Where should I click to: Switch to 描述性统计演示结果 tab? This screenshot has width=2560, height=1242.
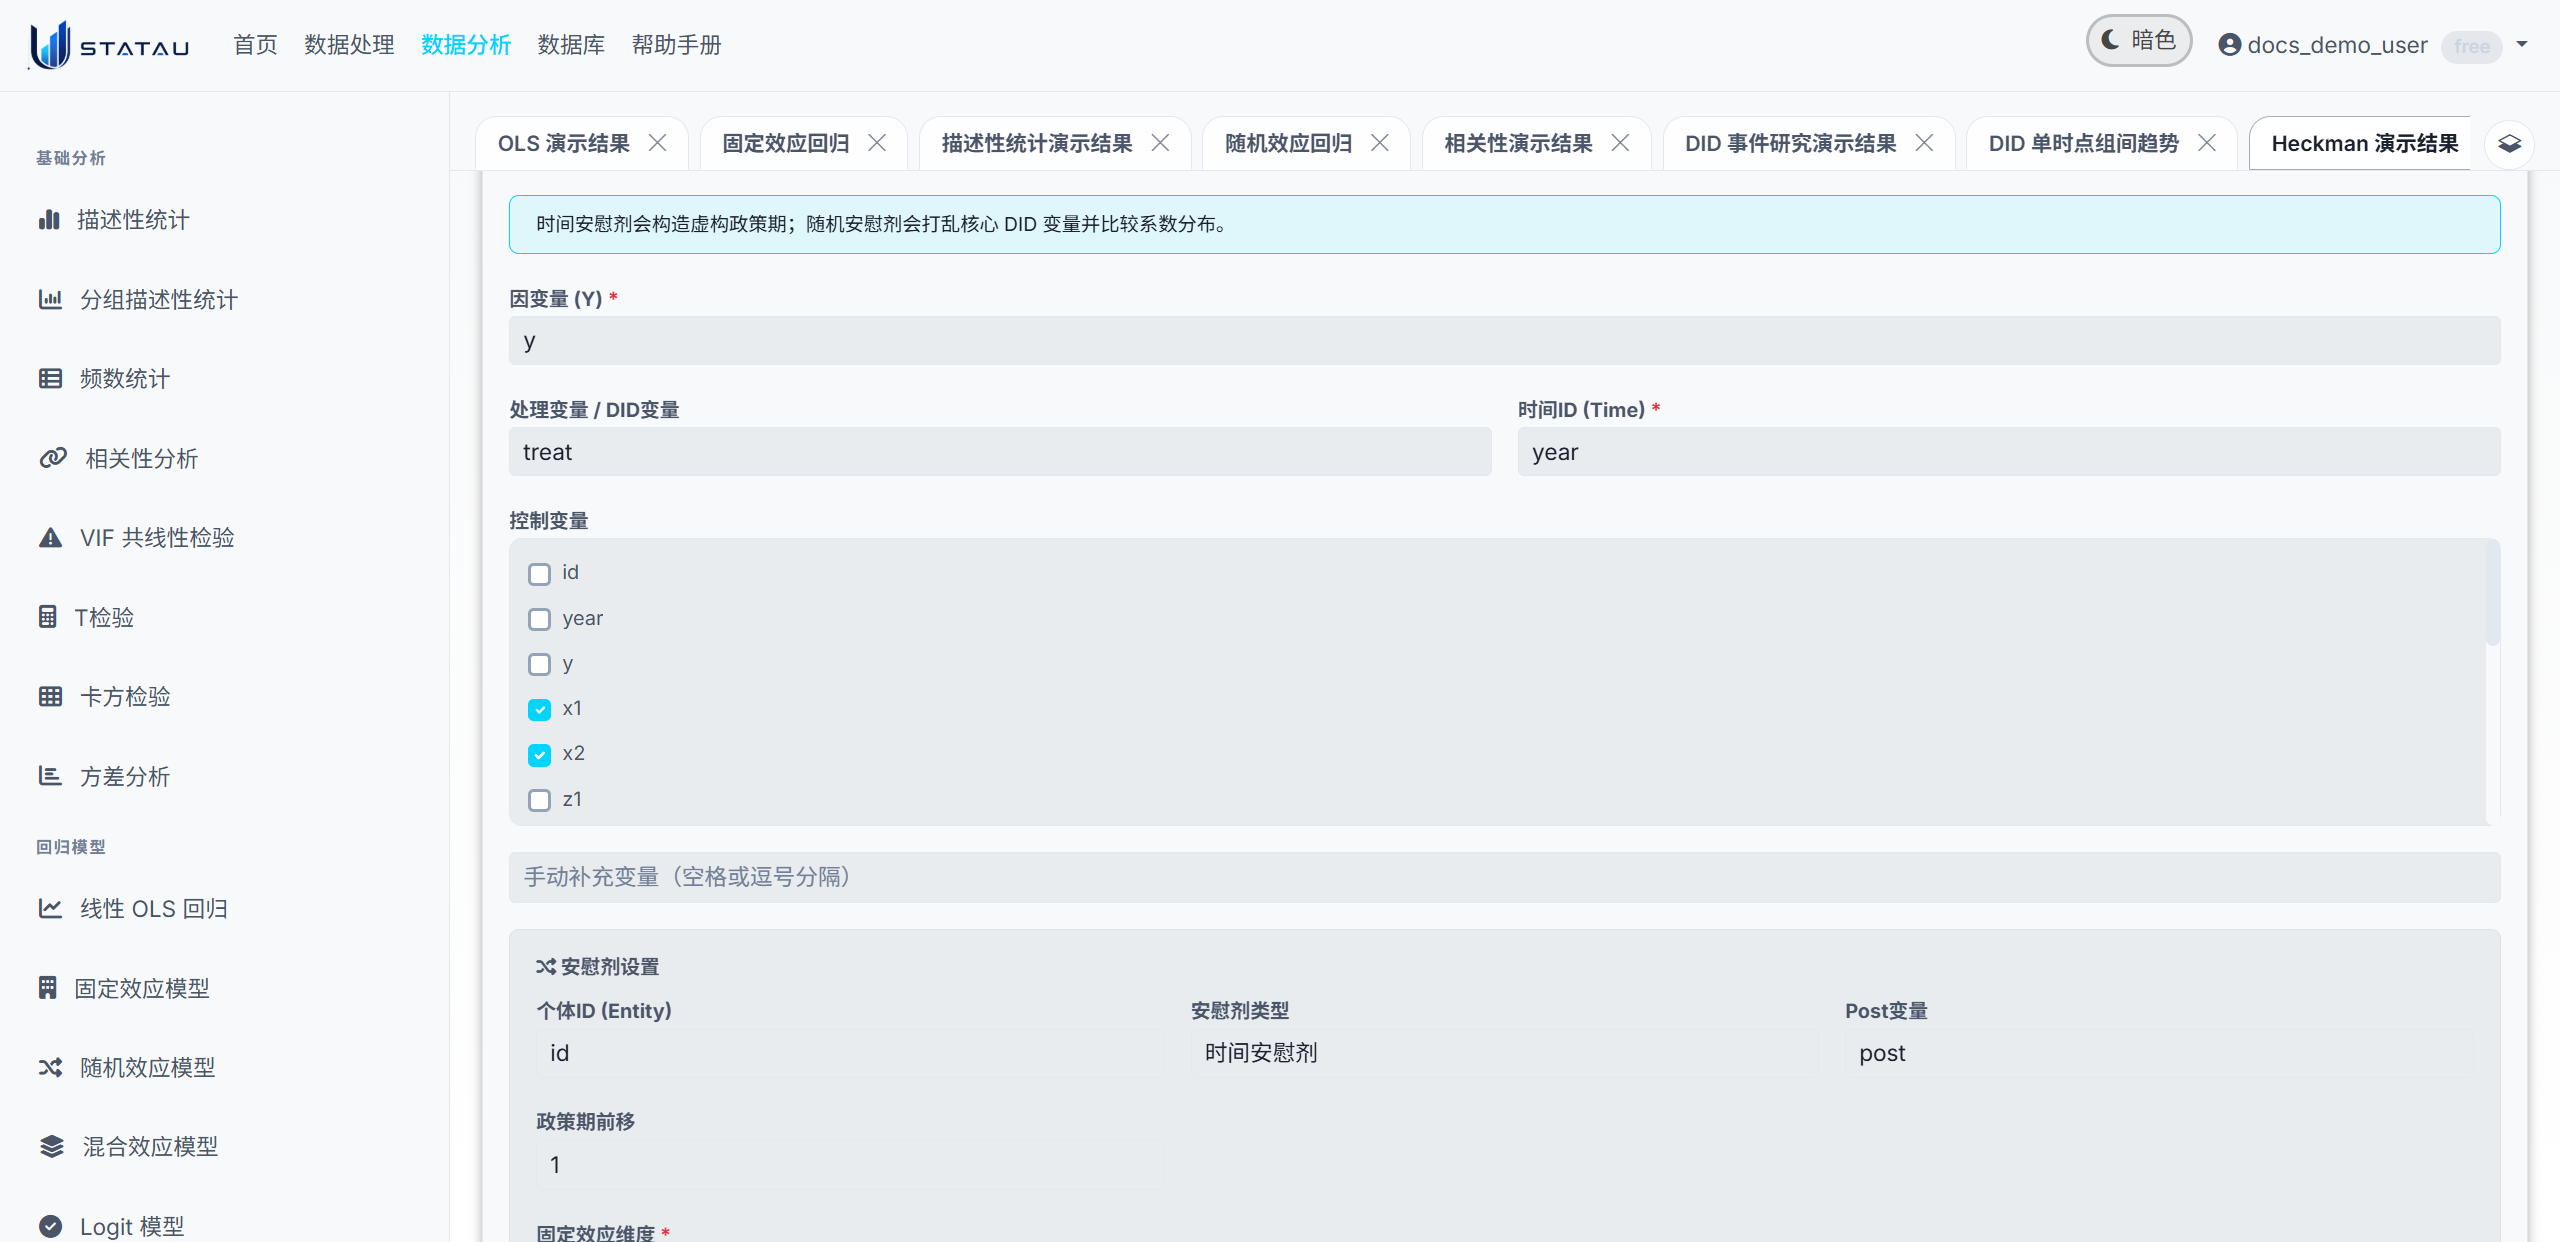(x=1037, y=143)
